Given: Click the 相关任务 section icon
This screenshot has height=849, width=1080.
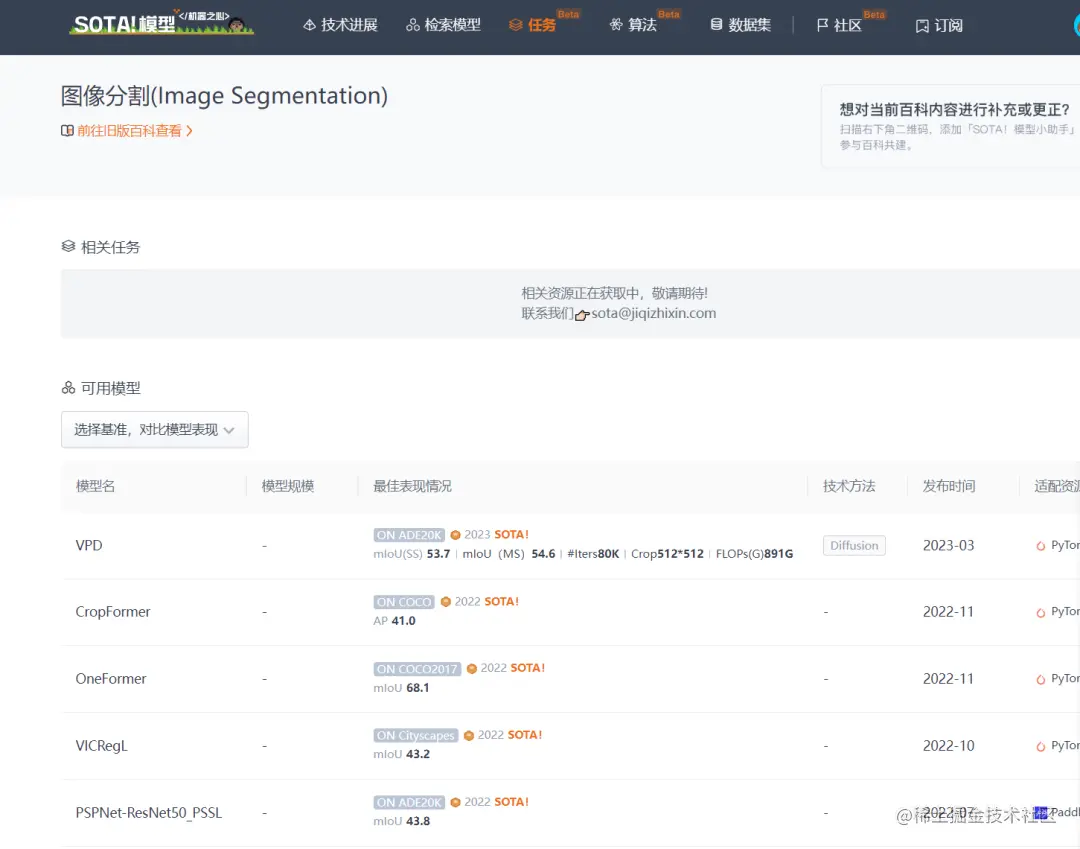Looking at the screenshot, I should 67,246.
